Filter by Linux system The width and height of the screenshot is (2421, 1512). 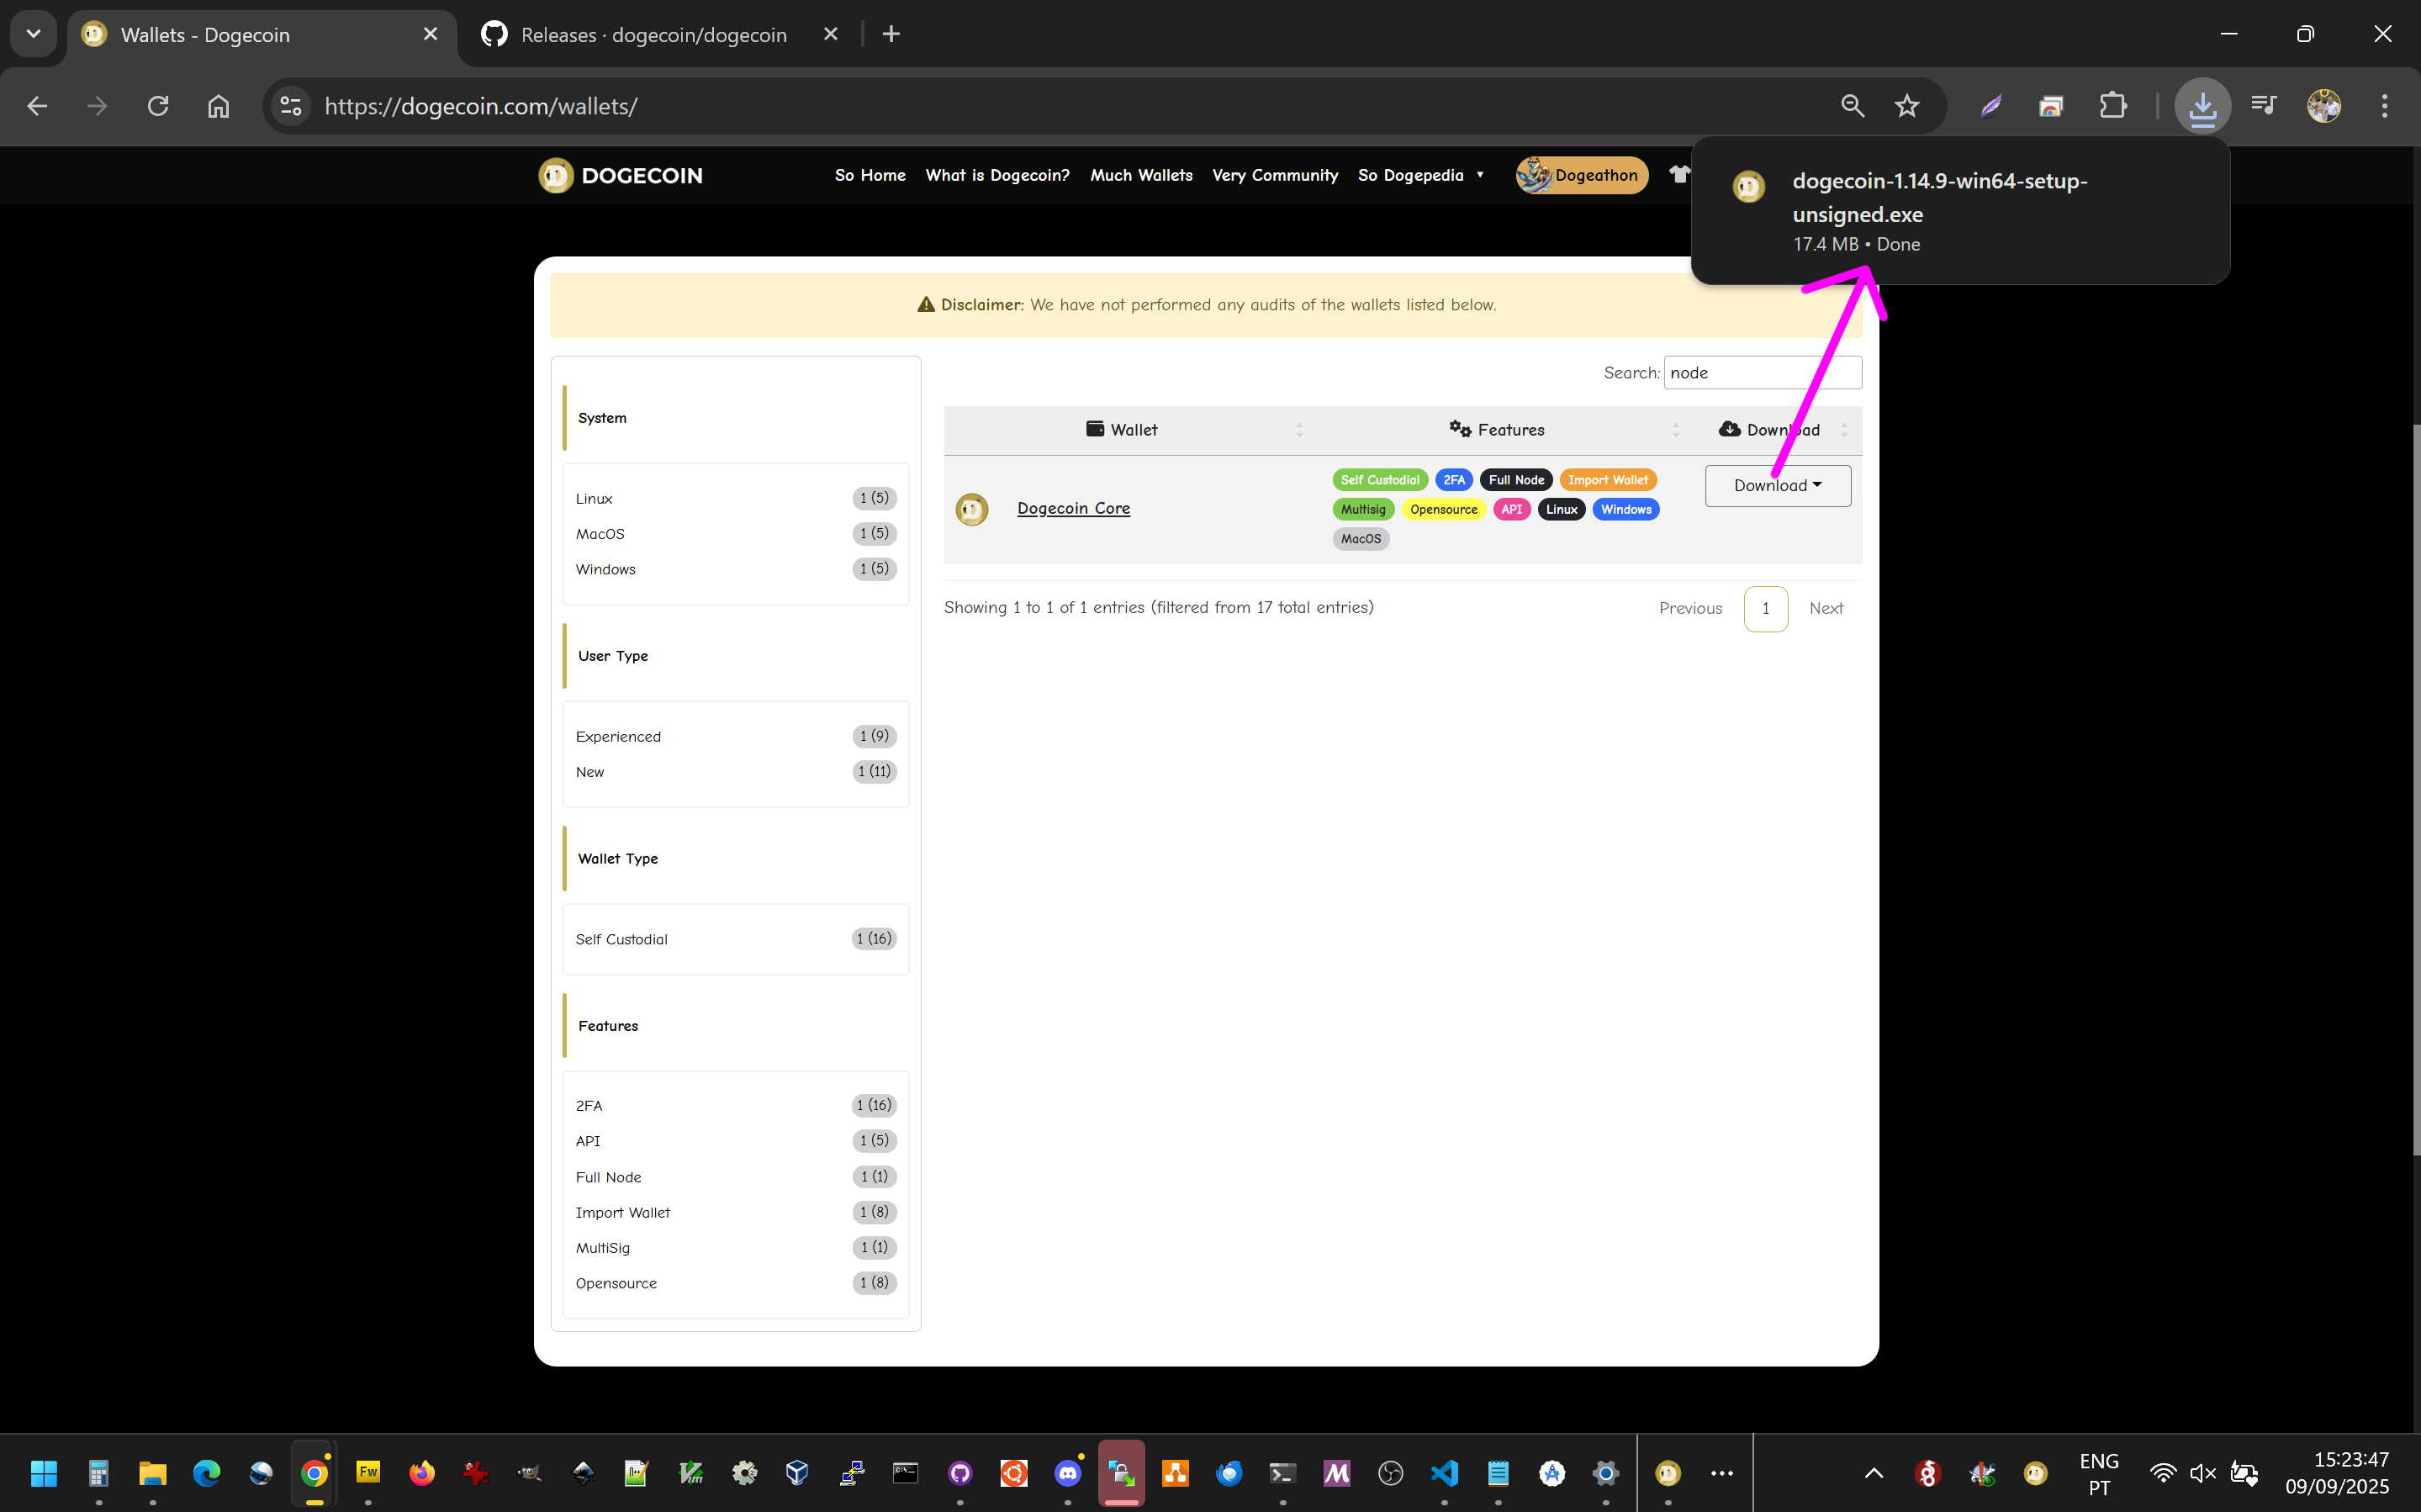click(735, 498)
